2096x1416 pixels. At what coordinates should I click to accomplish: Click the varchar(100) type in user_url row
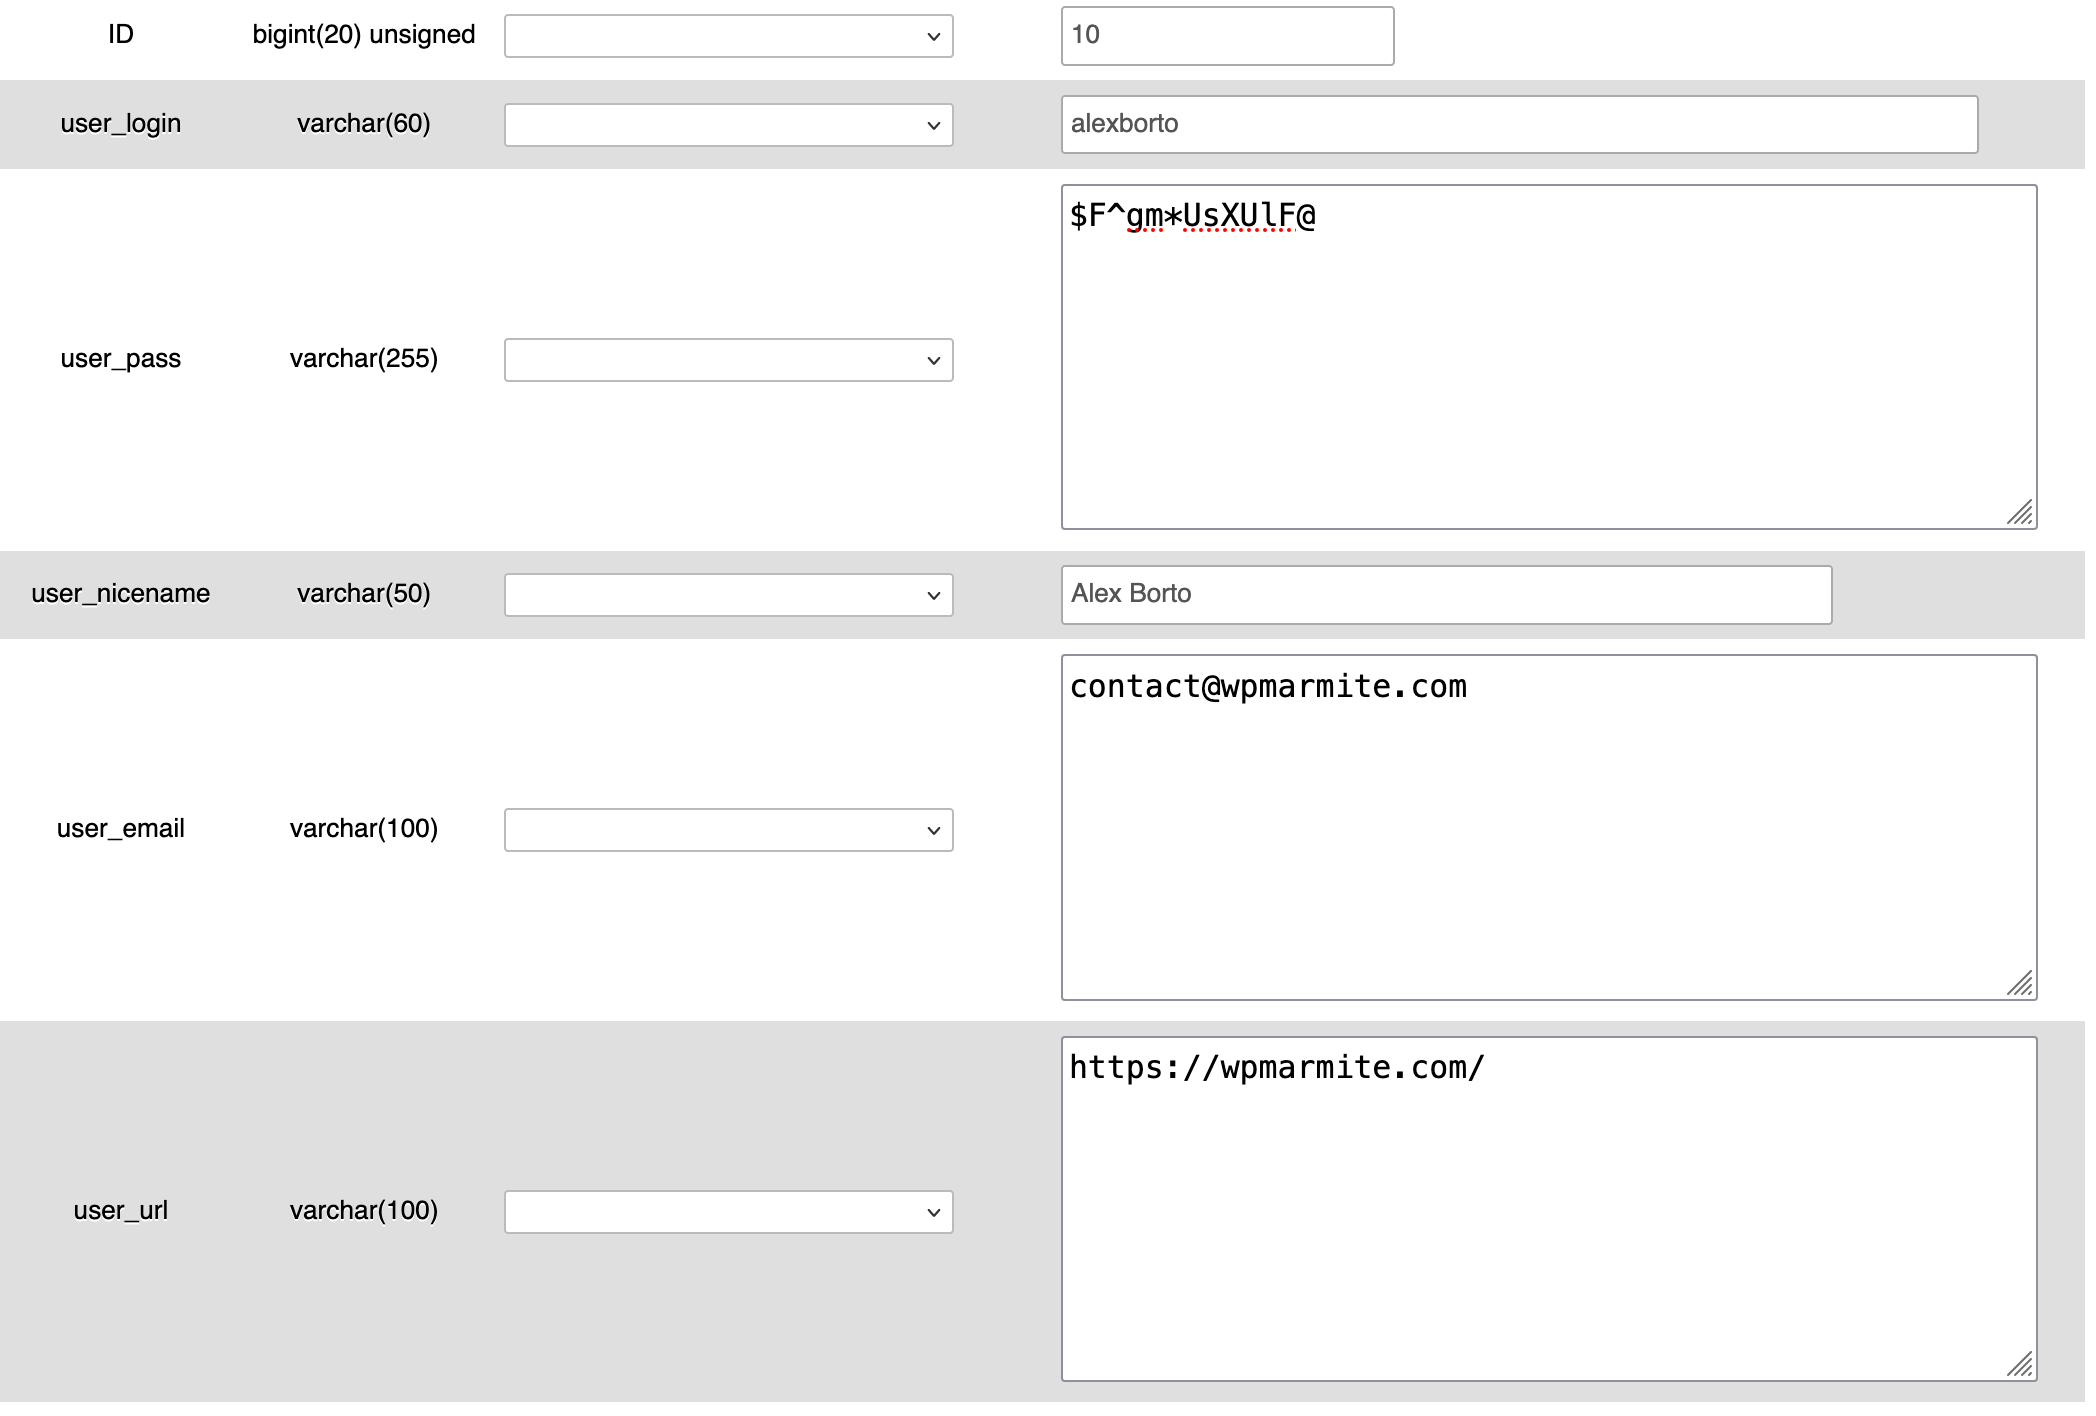[x=364, y=1211]
